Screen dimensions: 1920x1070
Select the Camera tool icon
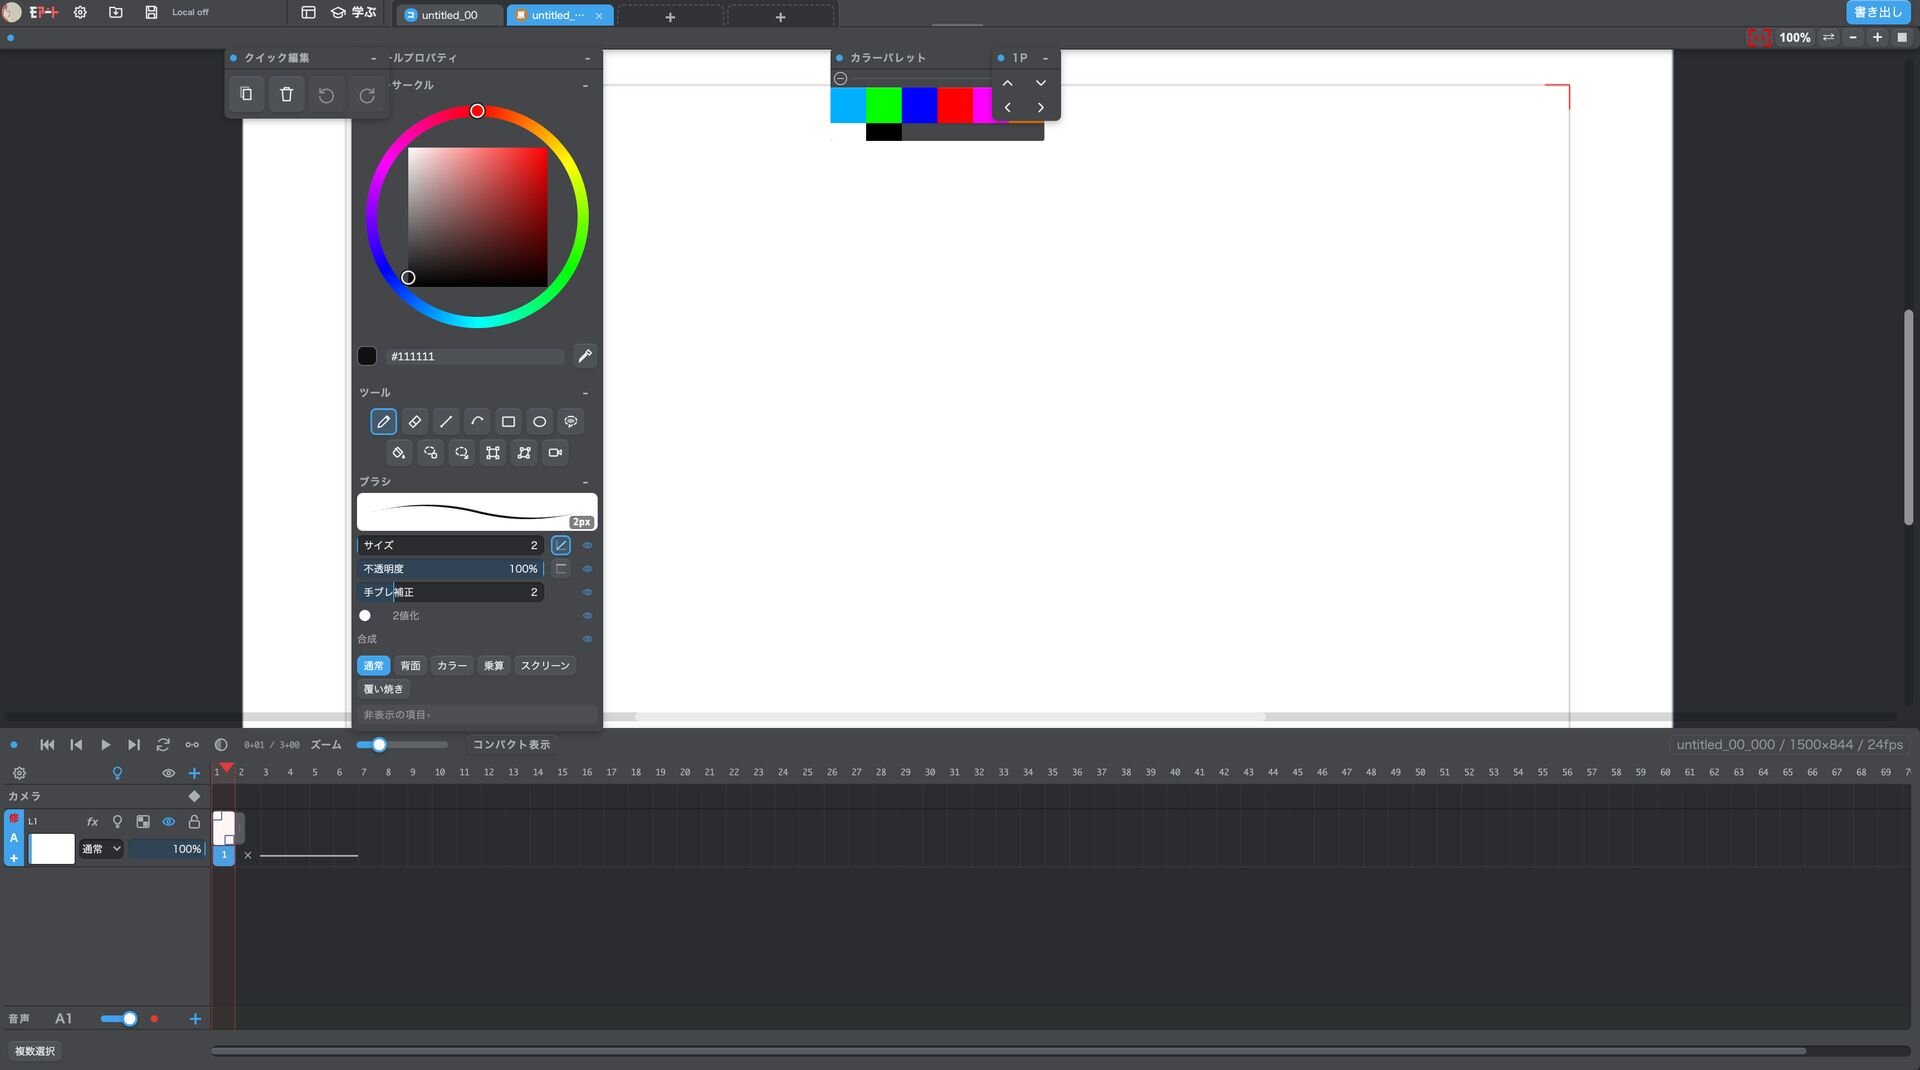[555, 453]
